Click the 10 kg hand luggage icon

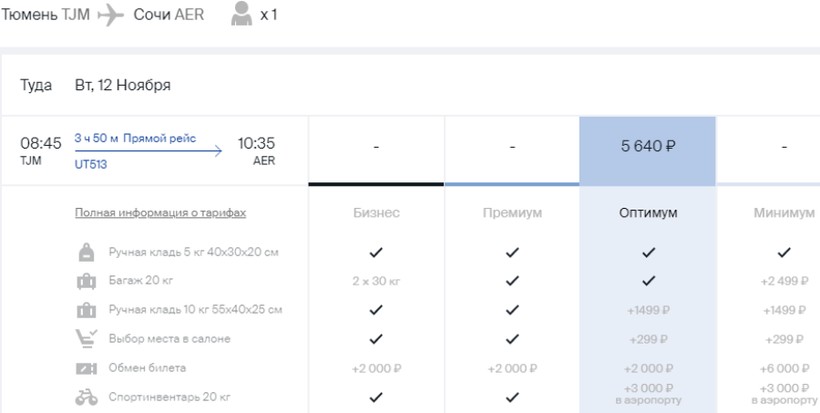pos(87,310)
